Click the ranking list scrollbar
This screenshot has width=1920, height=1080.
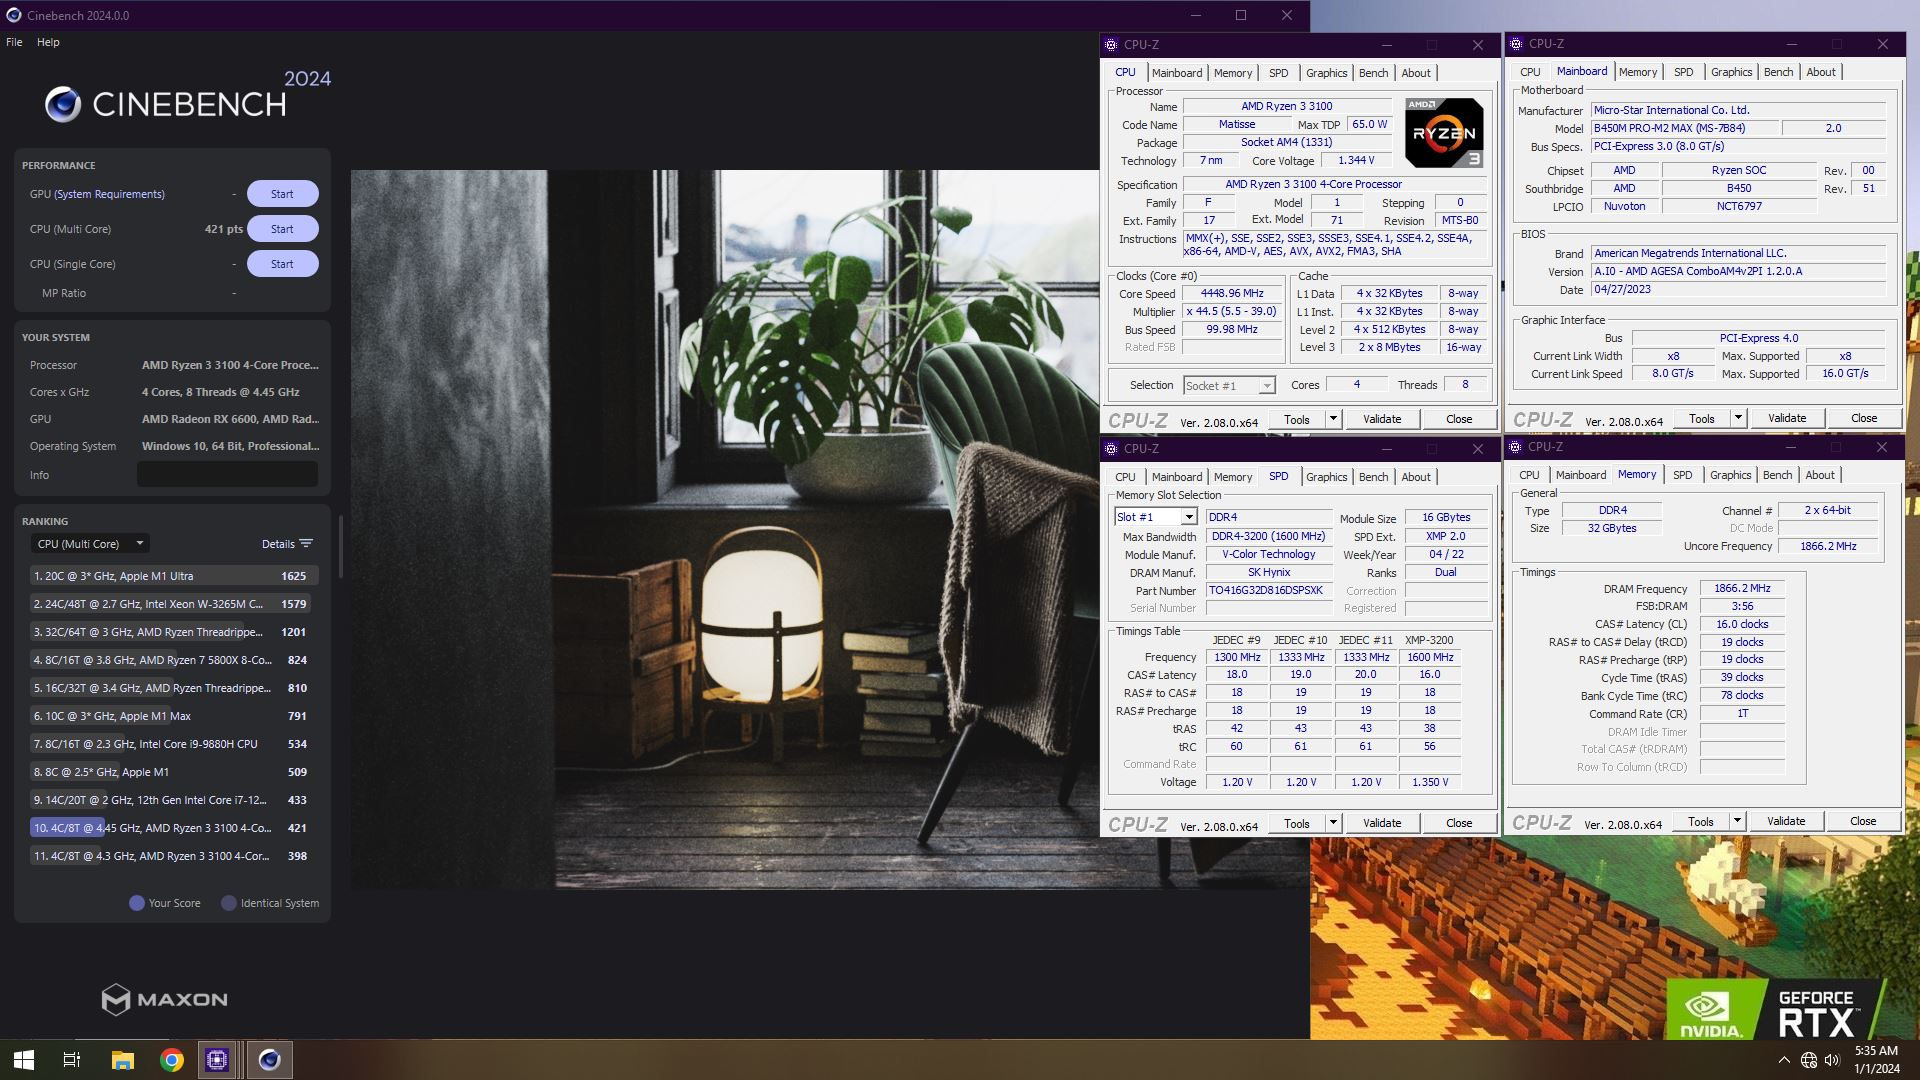tap(341, 547)
